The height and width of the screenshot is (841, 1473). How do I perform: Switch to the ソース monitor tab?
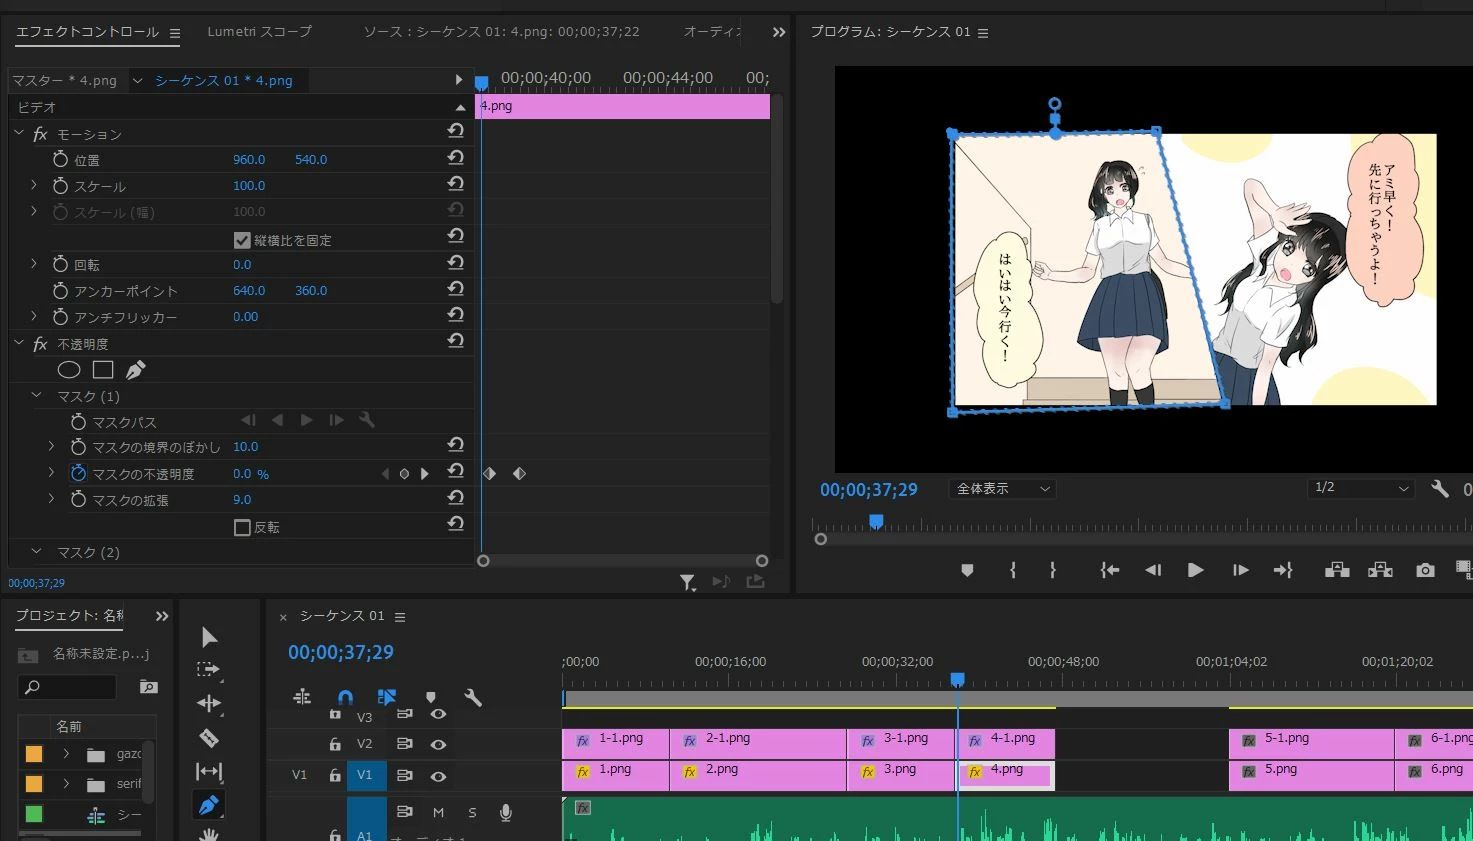501,32
